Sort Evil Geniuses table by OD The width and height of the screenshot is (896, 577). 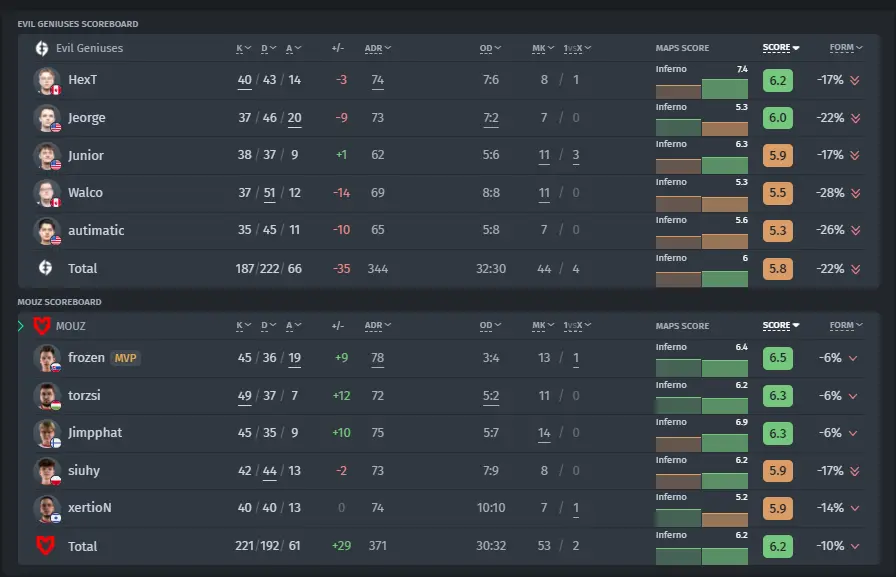point(490,49)
